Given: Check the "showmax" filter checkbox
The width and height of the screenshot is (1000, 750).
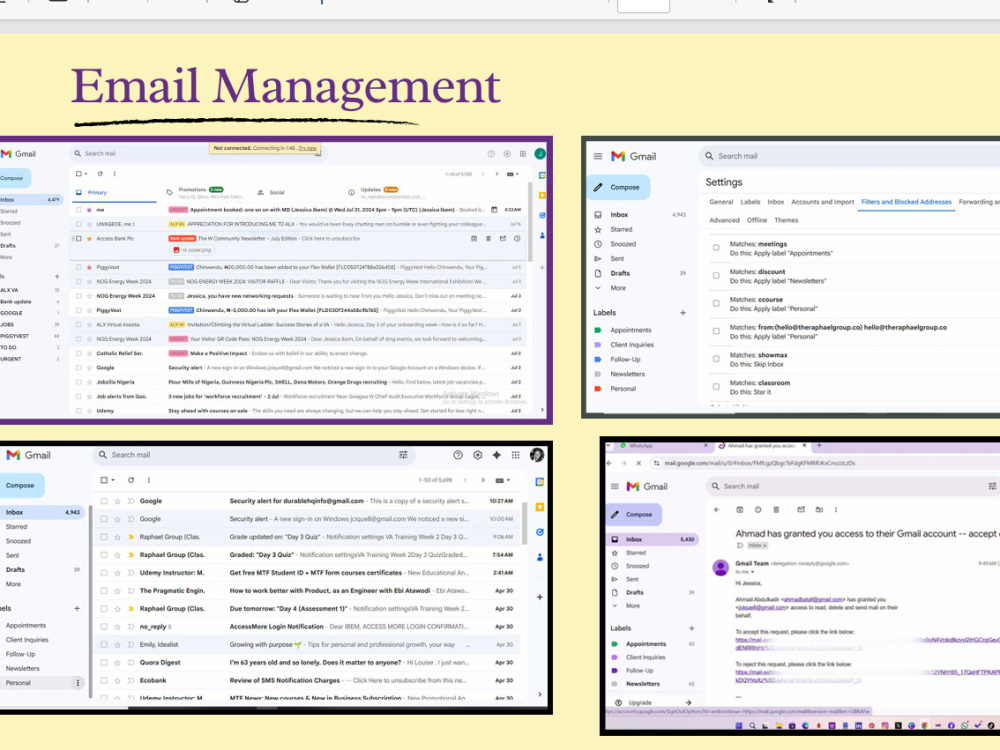Looking at the screenshot, I should [x=716, y=358].
